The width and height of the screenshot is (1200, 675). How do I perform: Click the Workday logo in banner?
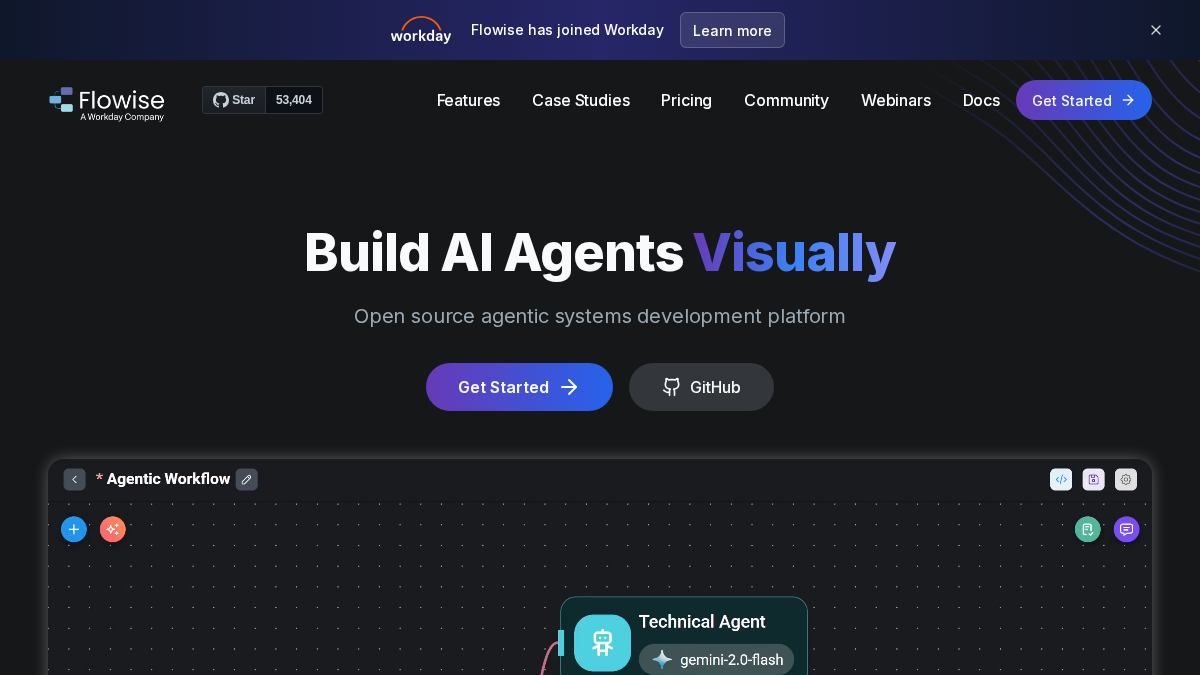(x=421, y=30)
